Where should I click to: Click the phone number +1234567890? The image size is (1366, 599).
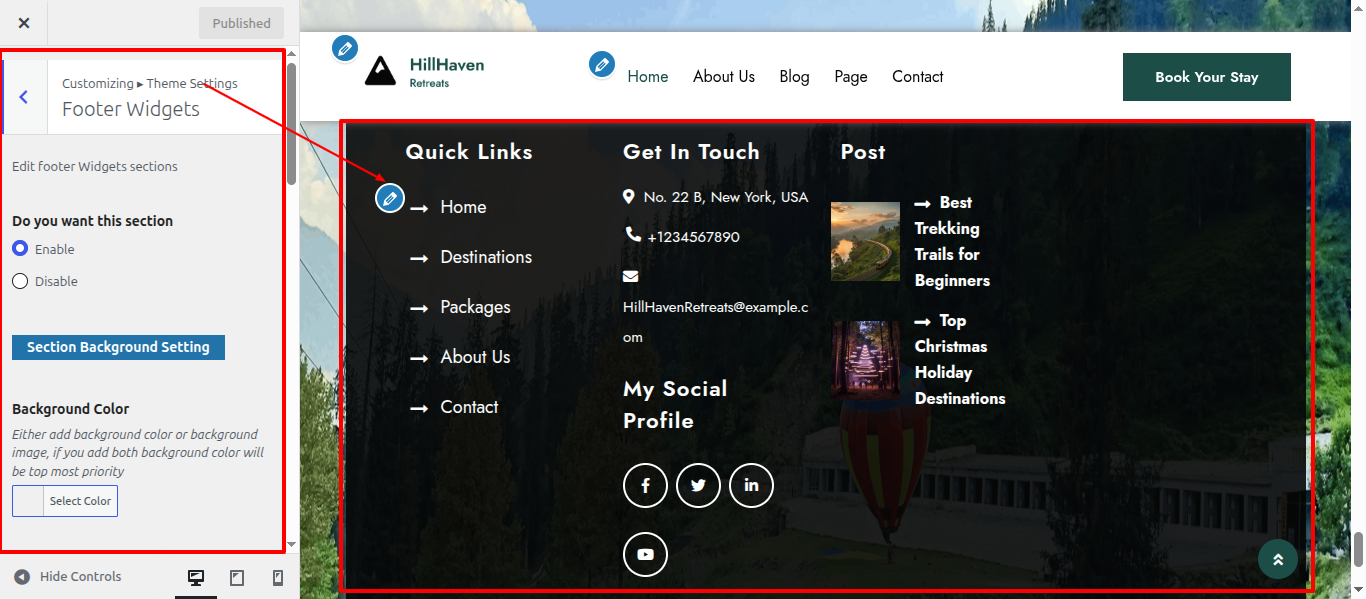693,237
